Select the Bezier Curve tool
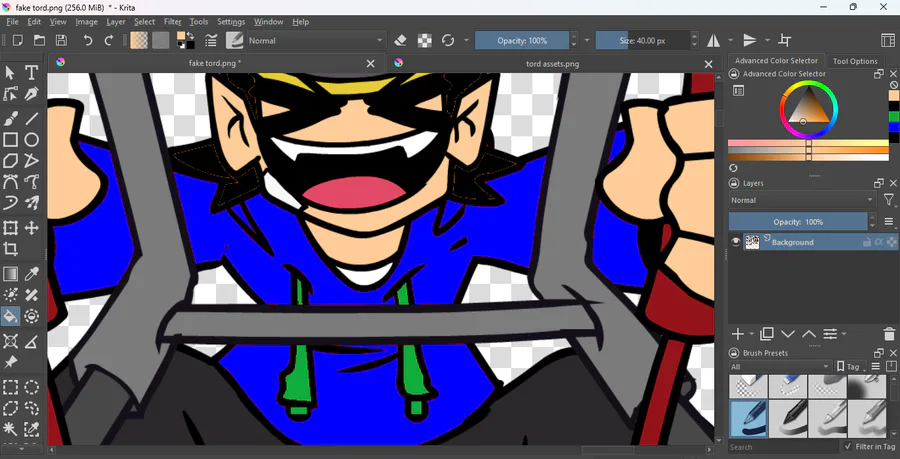The width and height of the screenshot is (900, 459). pos(10,182)
